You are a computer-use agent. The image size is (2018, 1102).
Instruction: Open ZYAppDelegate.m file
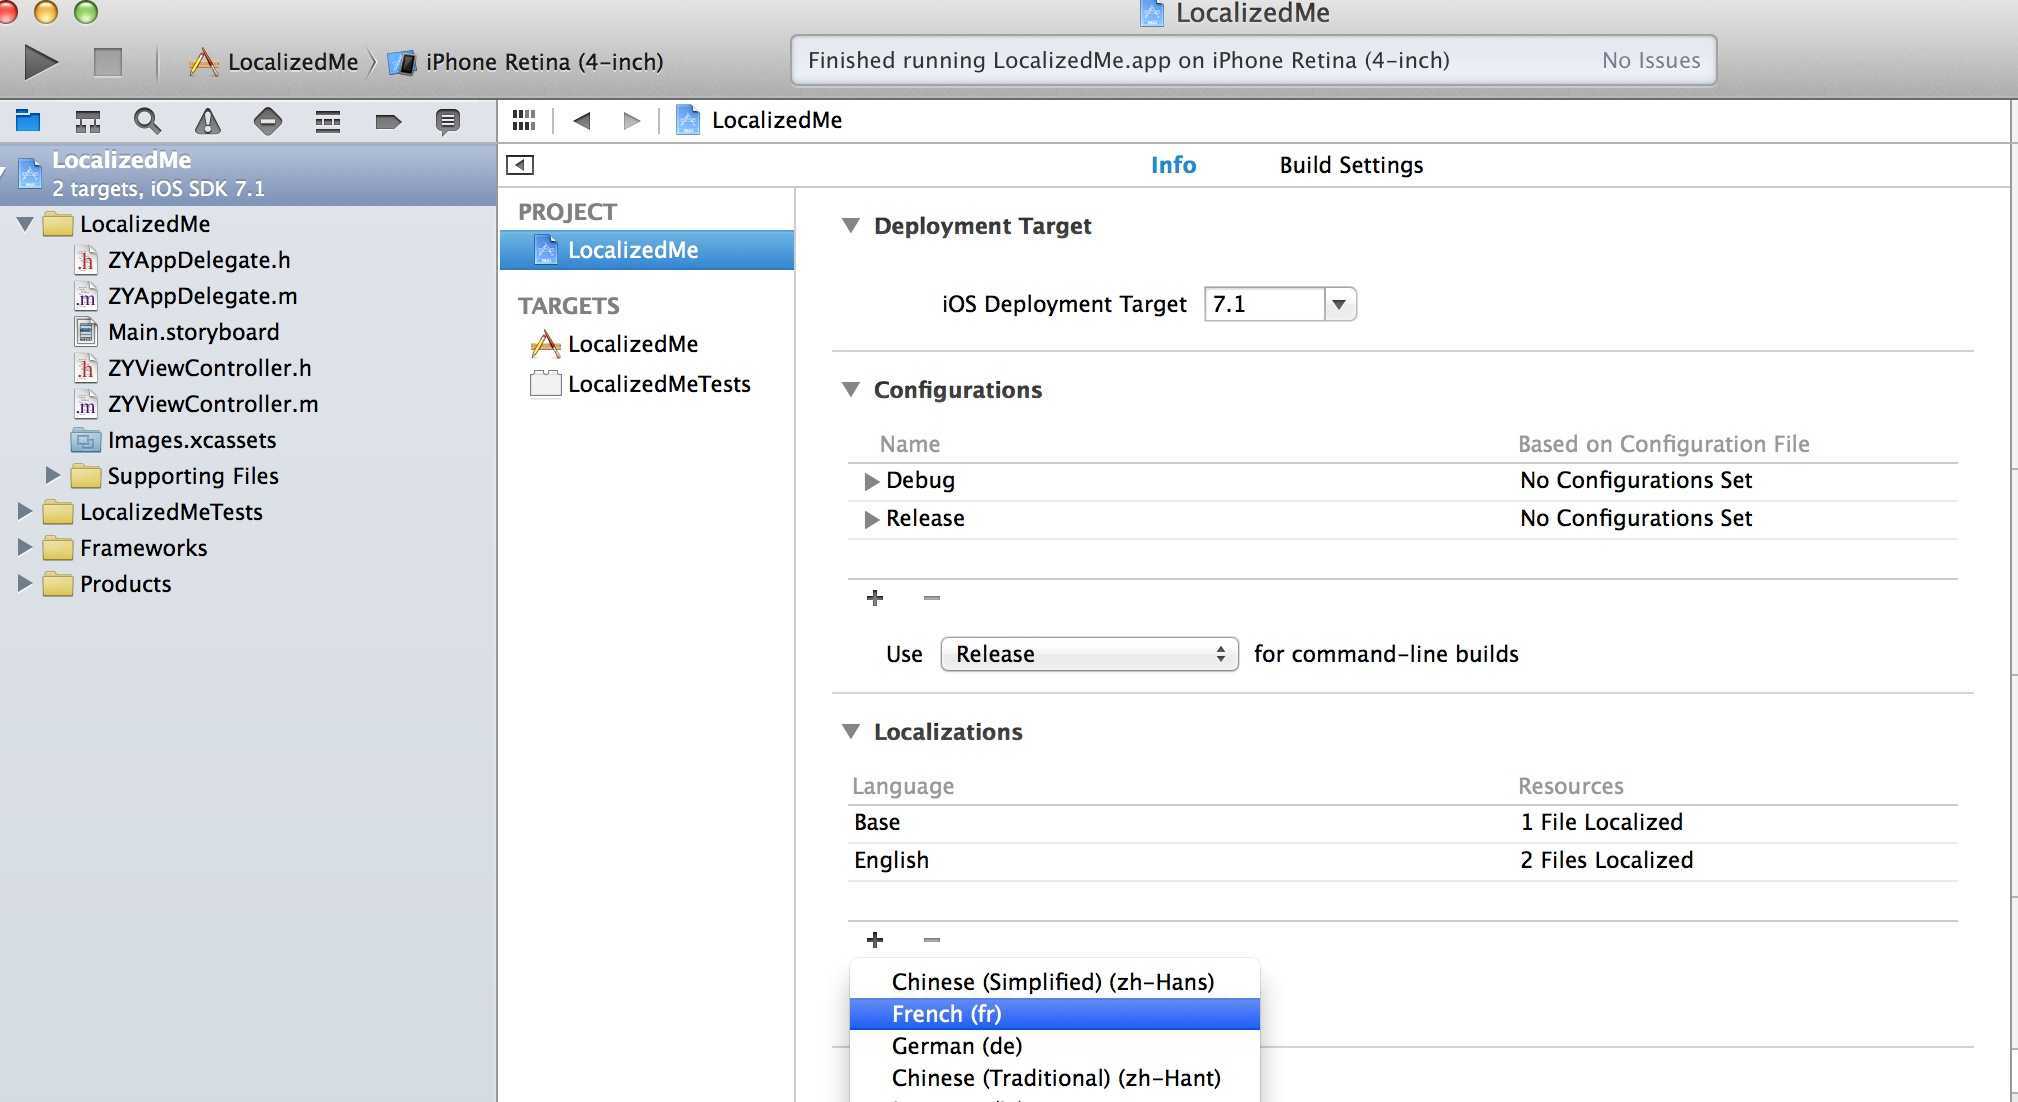pyautogui.click(x=202, y=296)
